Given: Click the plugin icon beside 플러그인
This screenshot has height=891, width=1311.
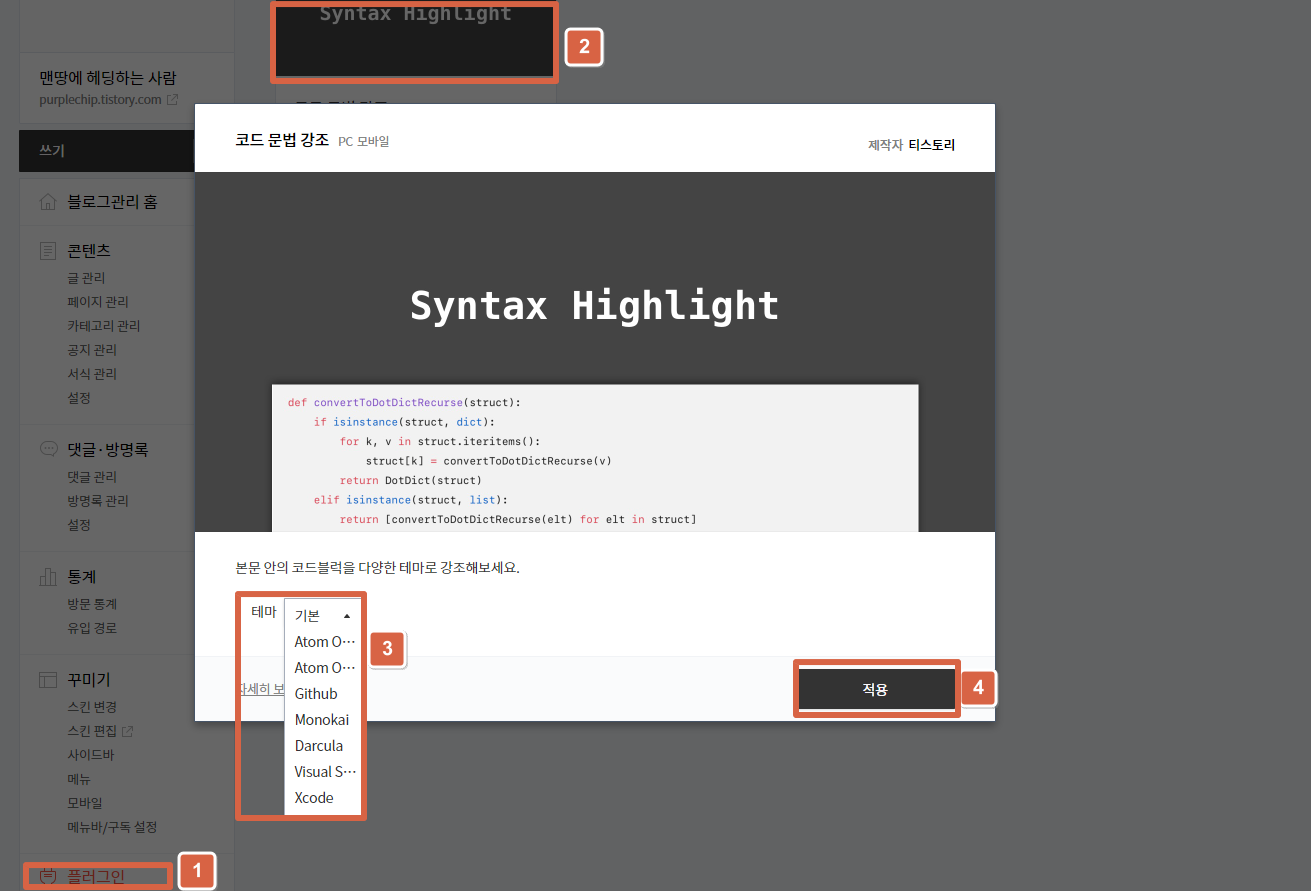Looking at the screenshot, I should (48, 877).
